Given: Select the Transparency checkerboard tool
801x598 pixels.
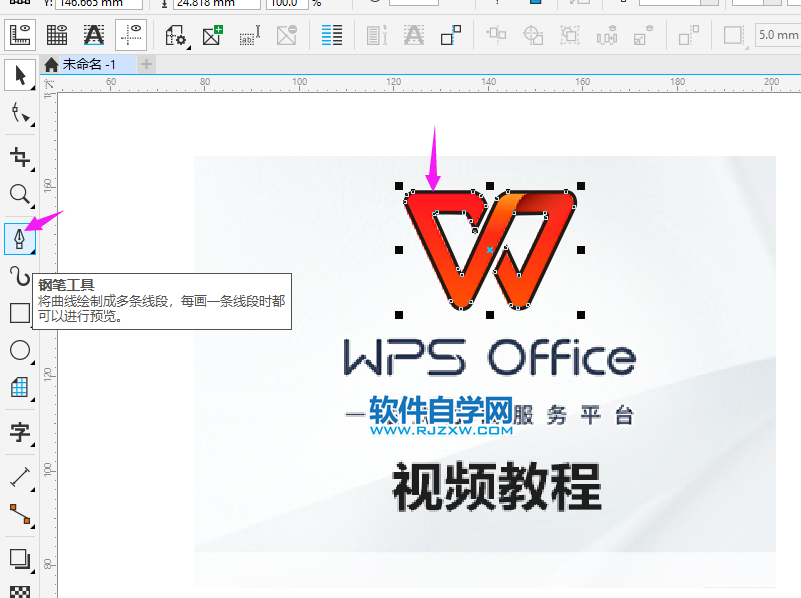Looking at the screenshot, I should pos(20,591).
